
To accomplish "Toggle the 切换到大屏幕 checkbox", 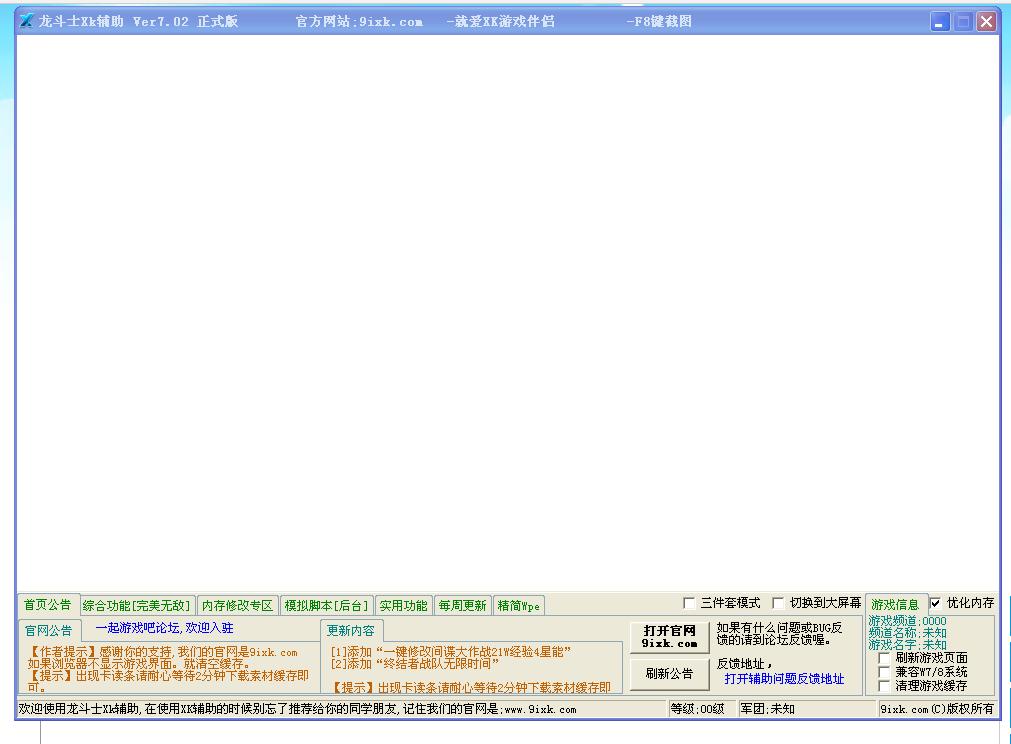I will 778,603.
